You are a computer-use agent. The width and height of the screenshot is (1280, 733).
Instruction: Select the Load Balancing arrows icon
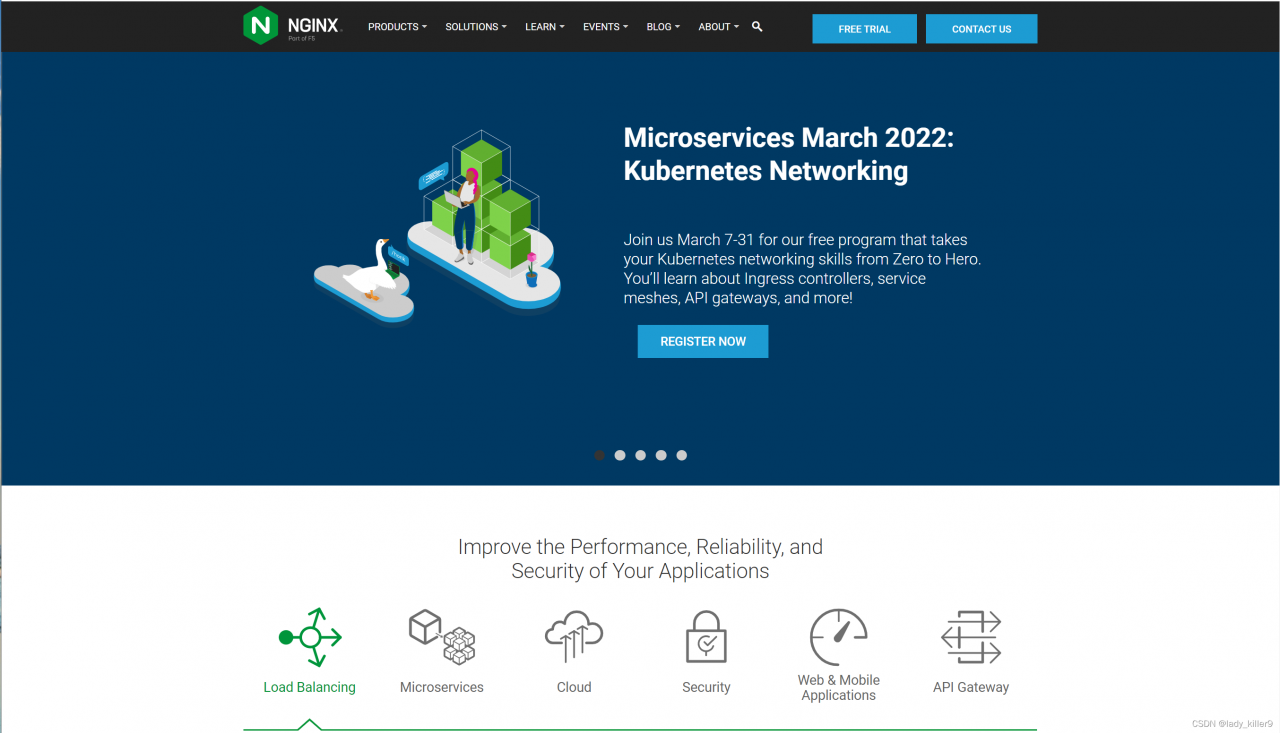tap(310, 637)
